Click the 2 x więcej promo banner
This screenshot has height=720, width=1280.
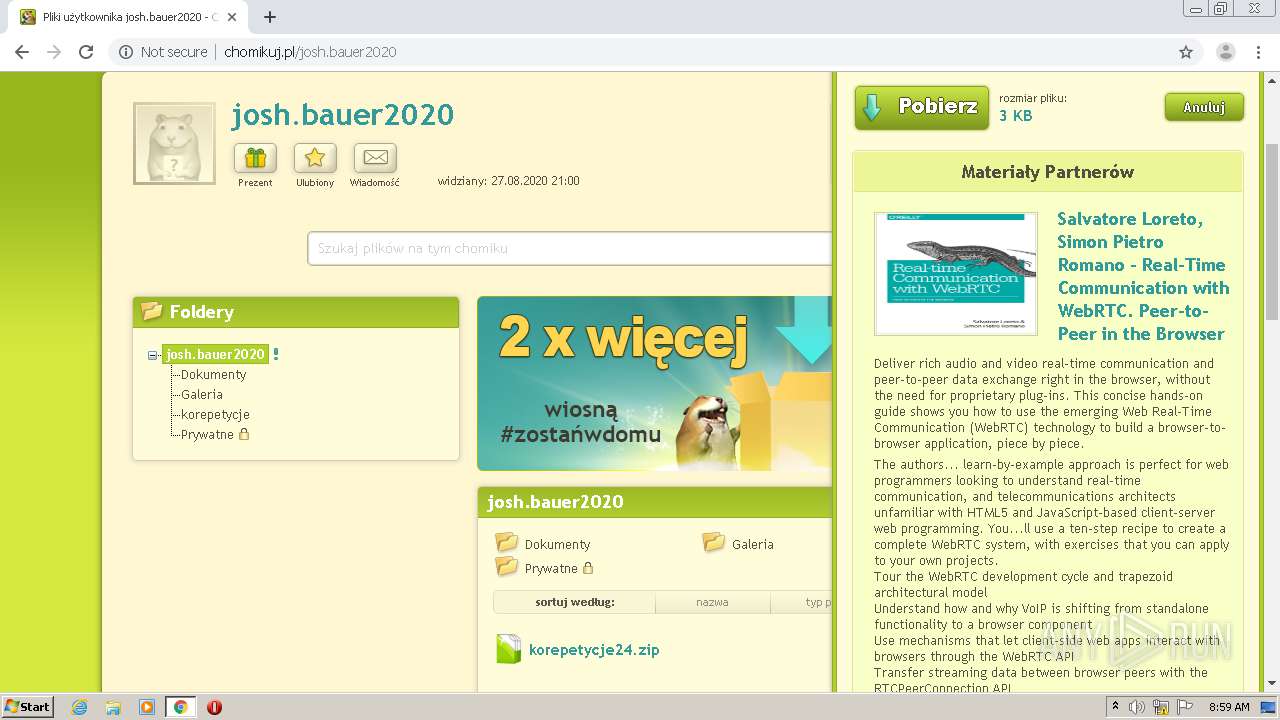tap(654, 383)
